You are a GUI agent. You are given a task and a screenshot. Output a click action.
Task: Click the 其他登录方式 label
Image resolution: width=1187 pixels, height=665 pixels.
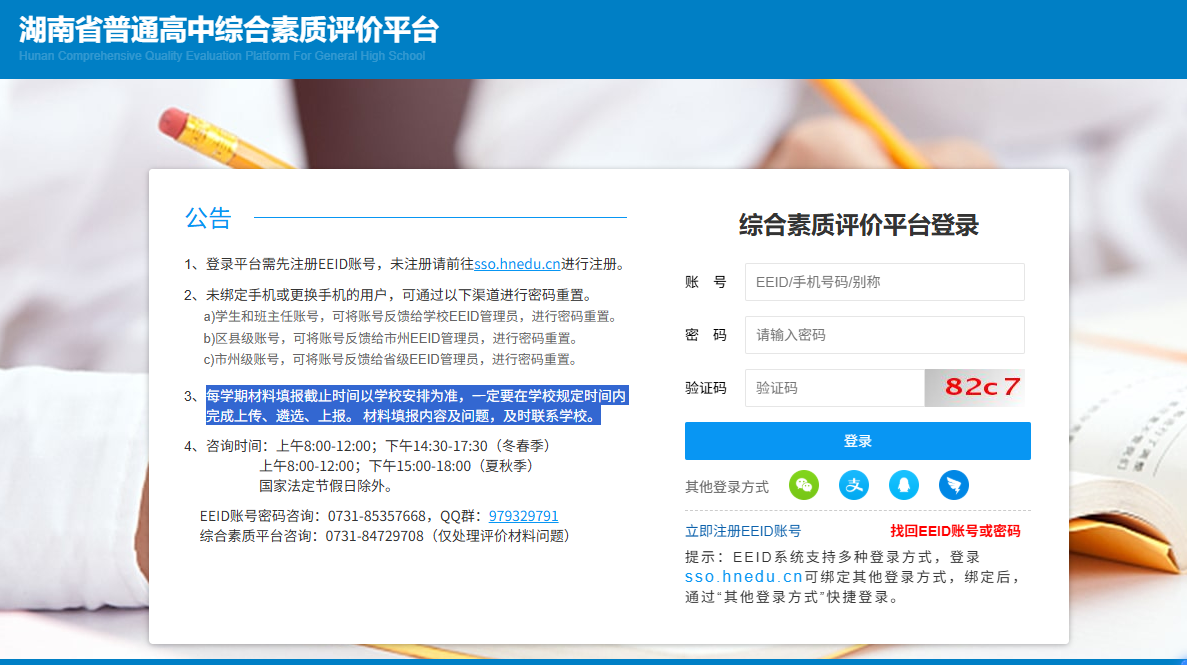[727, 487]
